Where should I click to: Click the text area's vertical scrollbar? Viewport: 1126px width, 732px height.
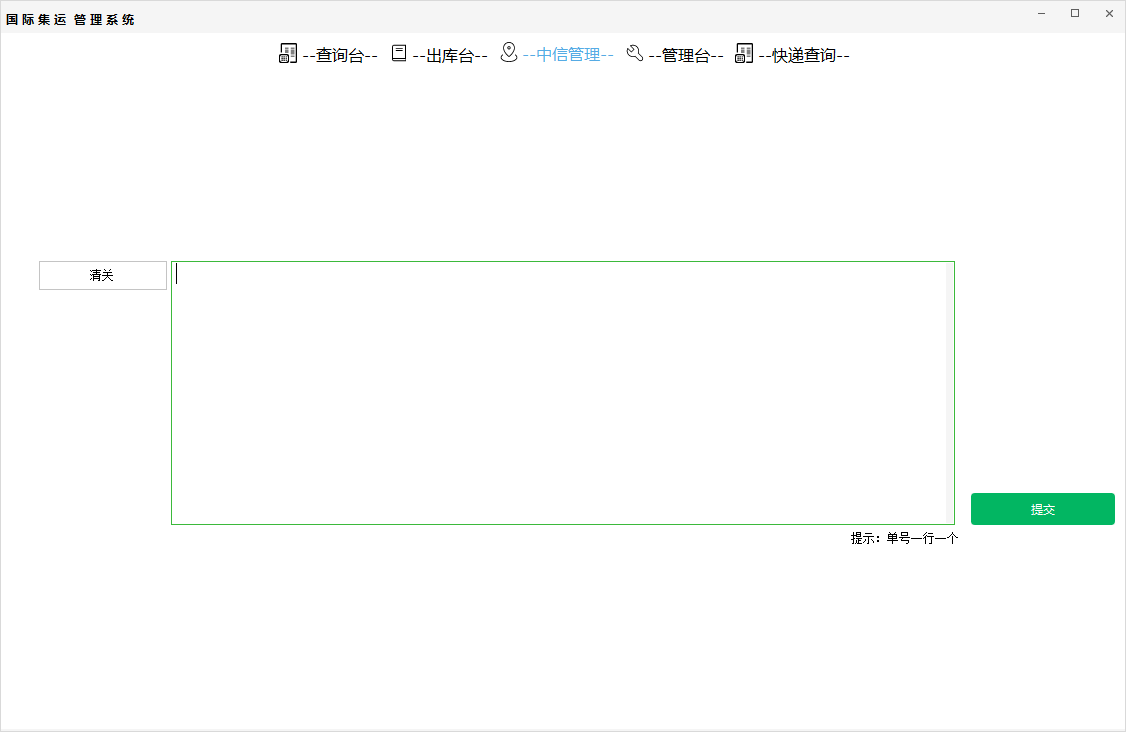pos(950,393)
